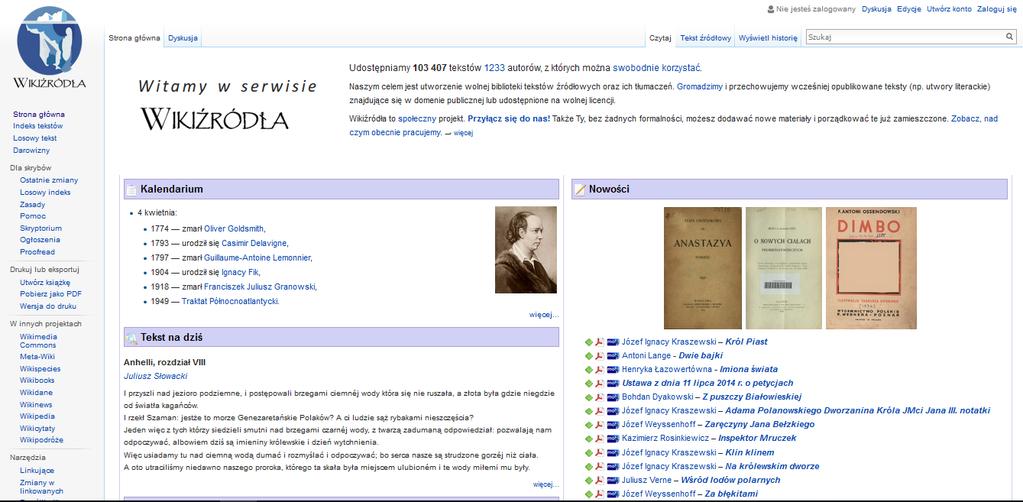Image resolution: width=1023 pixels, height=502 pixels.
Task: Click blue mobi icon for Zaręczyny Jana Bełzkiego
Action: click(613, 425)
